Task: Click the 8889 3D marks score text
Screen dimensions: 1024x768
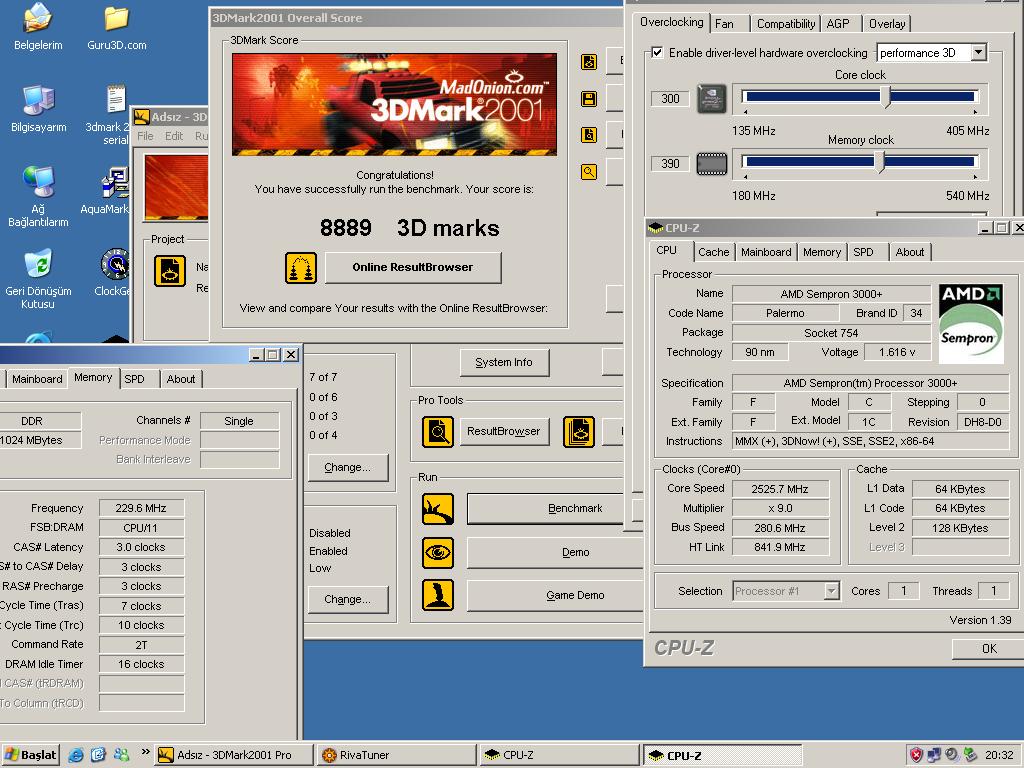Action: [409, 228]
